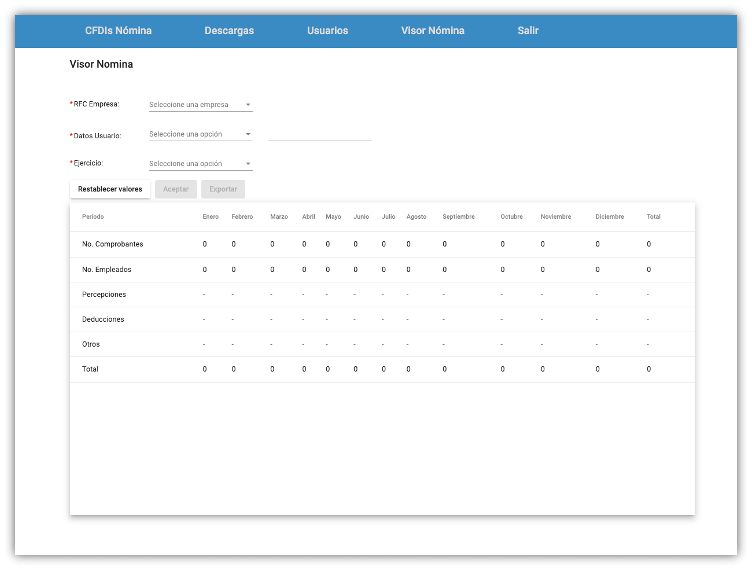Viewport: 752px width, 570px height.
Task: Select the Total row label
Action: click(90, 369)
